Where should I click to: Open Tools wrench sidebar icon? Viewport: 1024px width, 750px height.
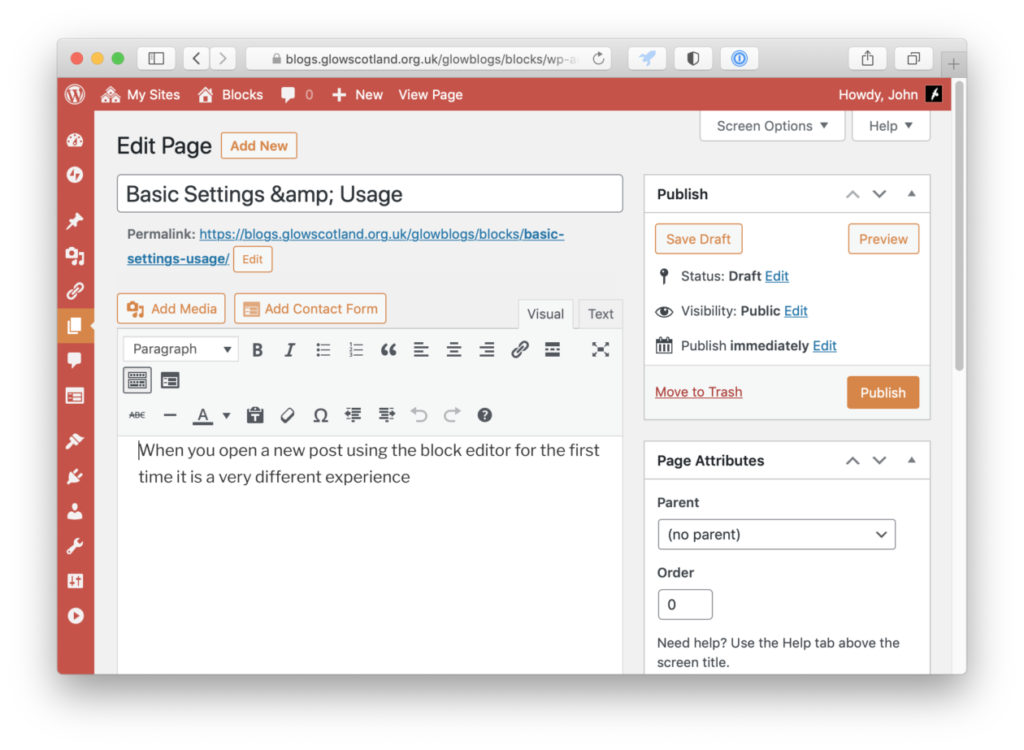point(75,546)
